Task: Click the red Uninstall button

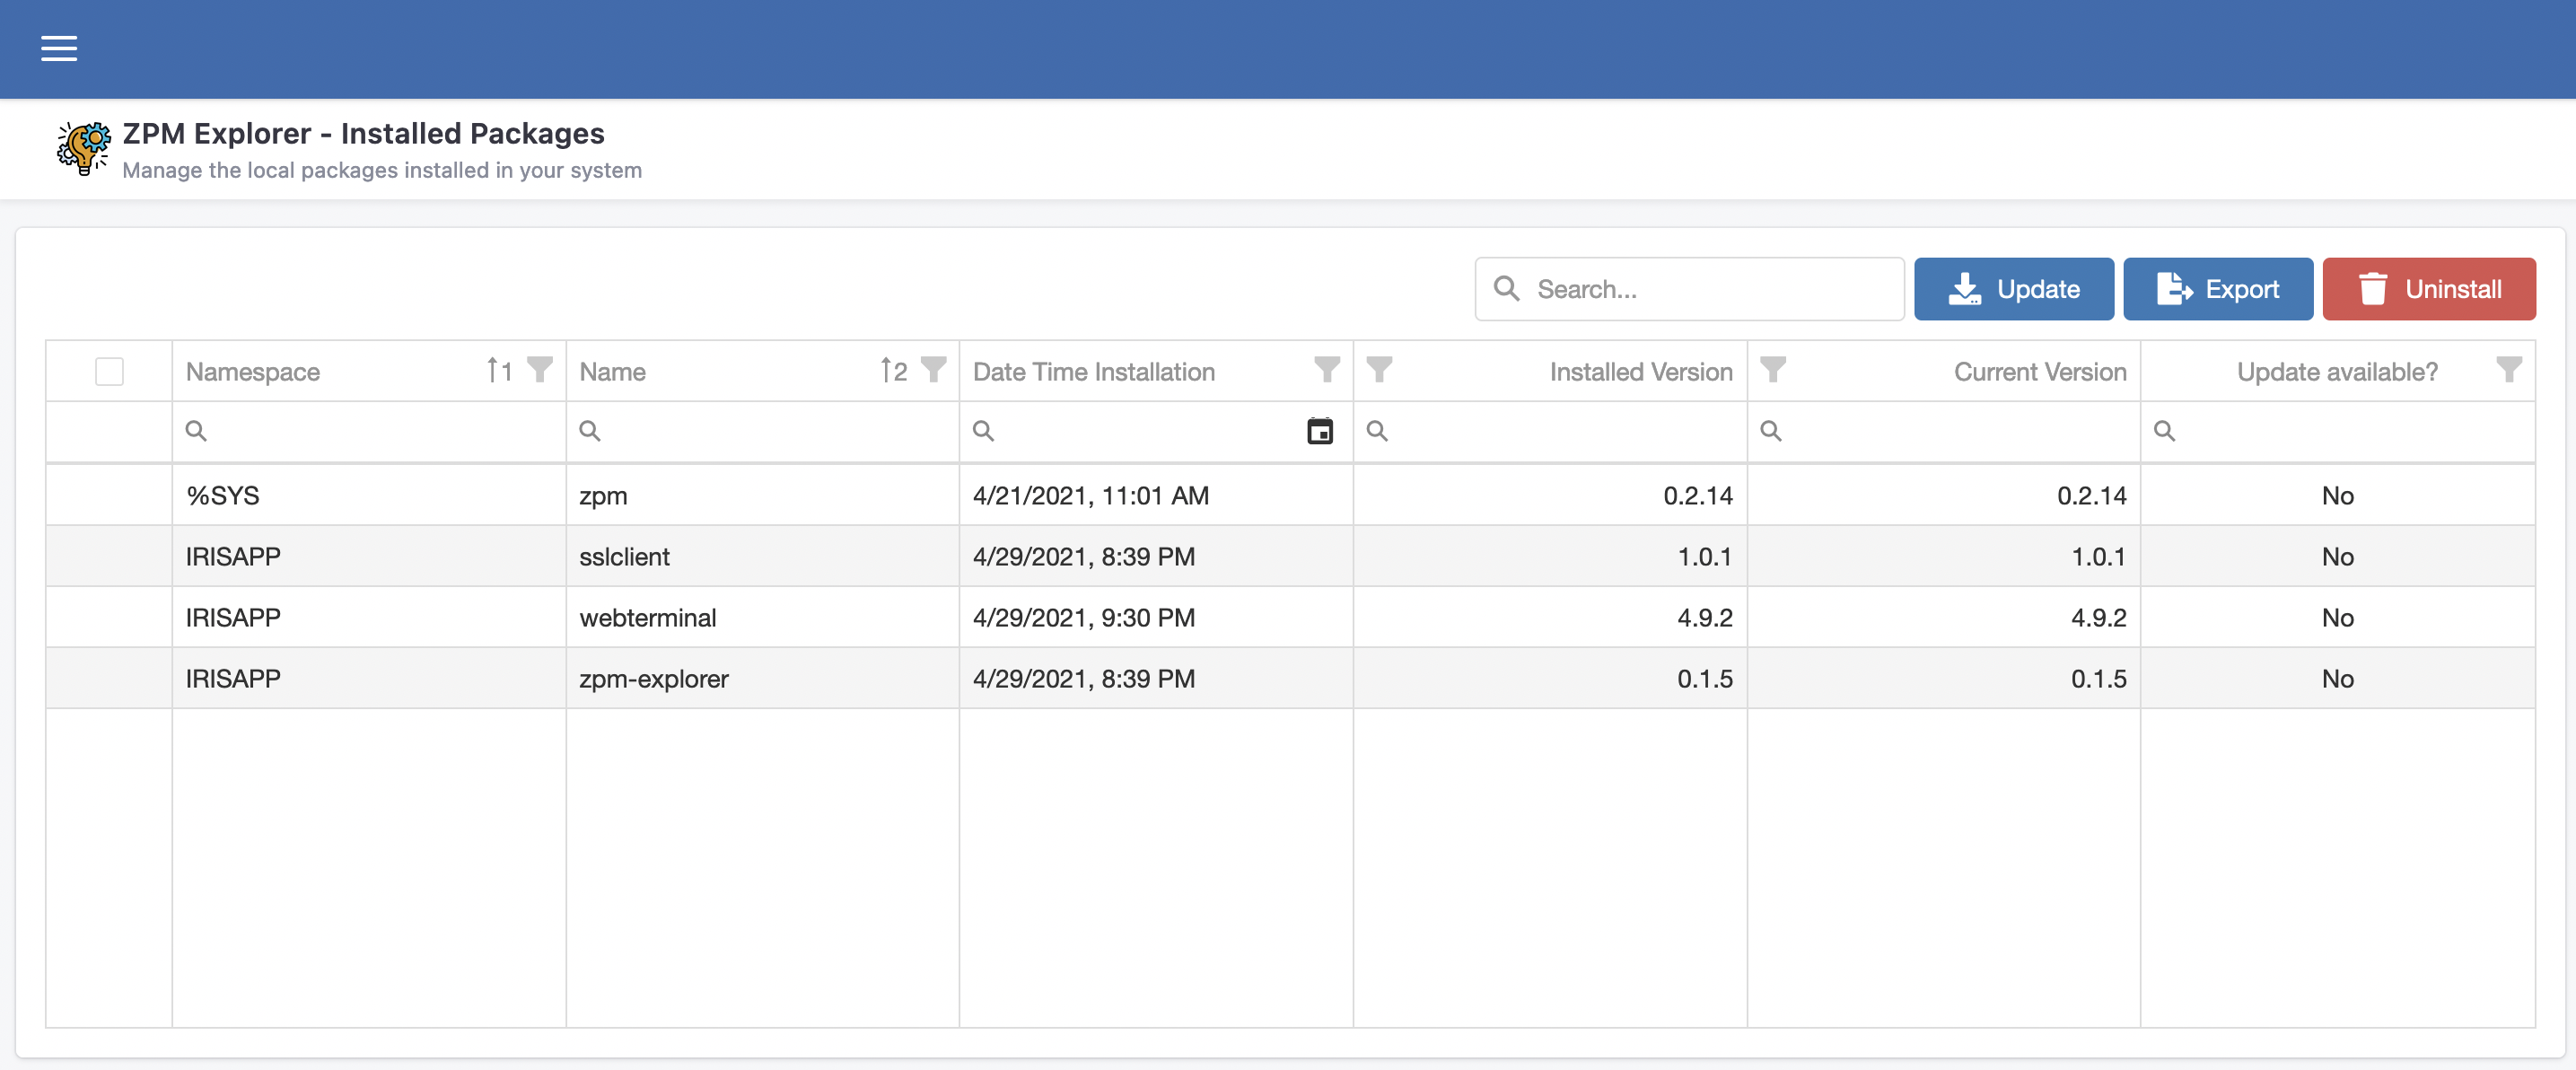Action: (2428, 289)
